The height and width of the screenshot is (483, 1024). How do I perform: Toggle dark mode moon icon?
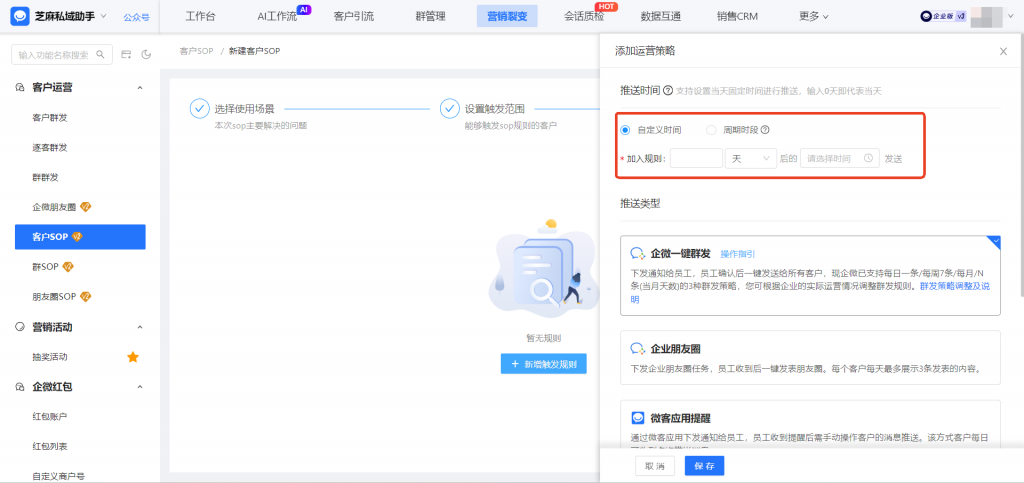[146, 54]
